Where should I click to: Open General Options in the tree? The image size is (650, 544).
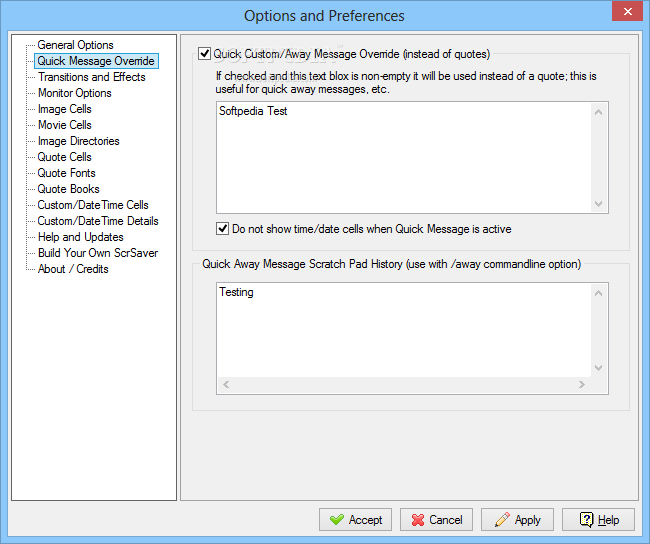(x=75, y=45)
